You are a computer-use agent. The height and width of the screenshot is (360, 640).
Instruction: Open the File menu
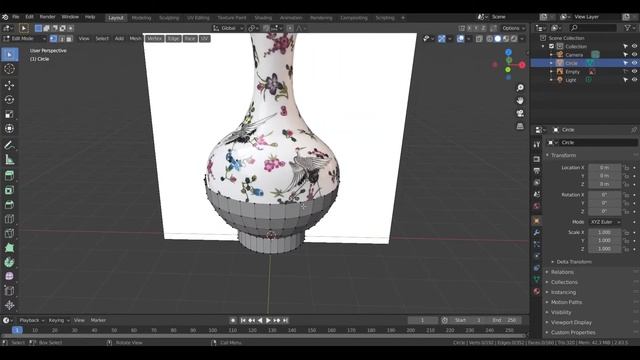pos(16,17)
